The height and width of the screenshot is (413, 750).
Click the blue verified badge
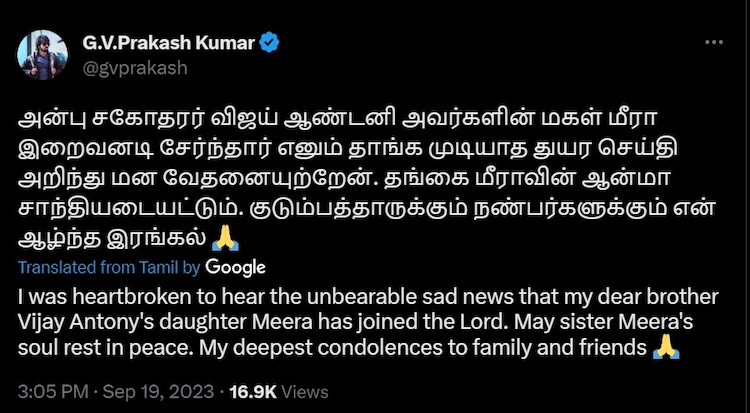(270, 43)
